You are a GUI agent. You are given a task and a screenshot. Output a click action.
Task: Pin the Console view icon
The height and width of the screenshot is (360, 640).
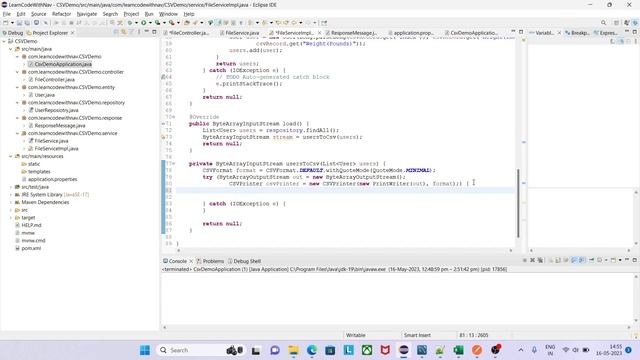(591, 260)
